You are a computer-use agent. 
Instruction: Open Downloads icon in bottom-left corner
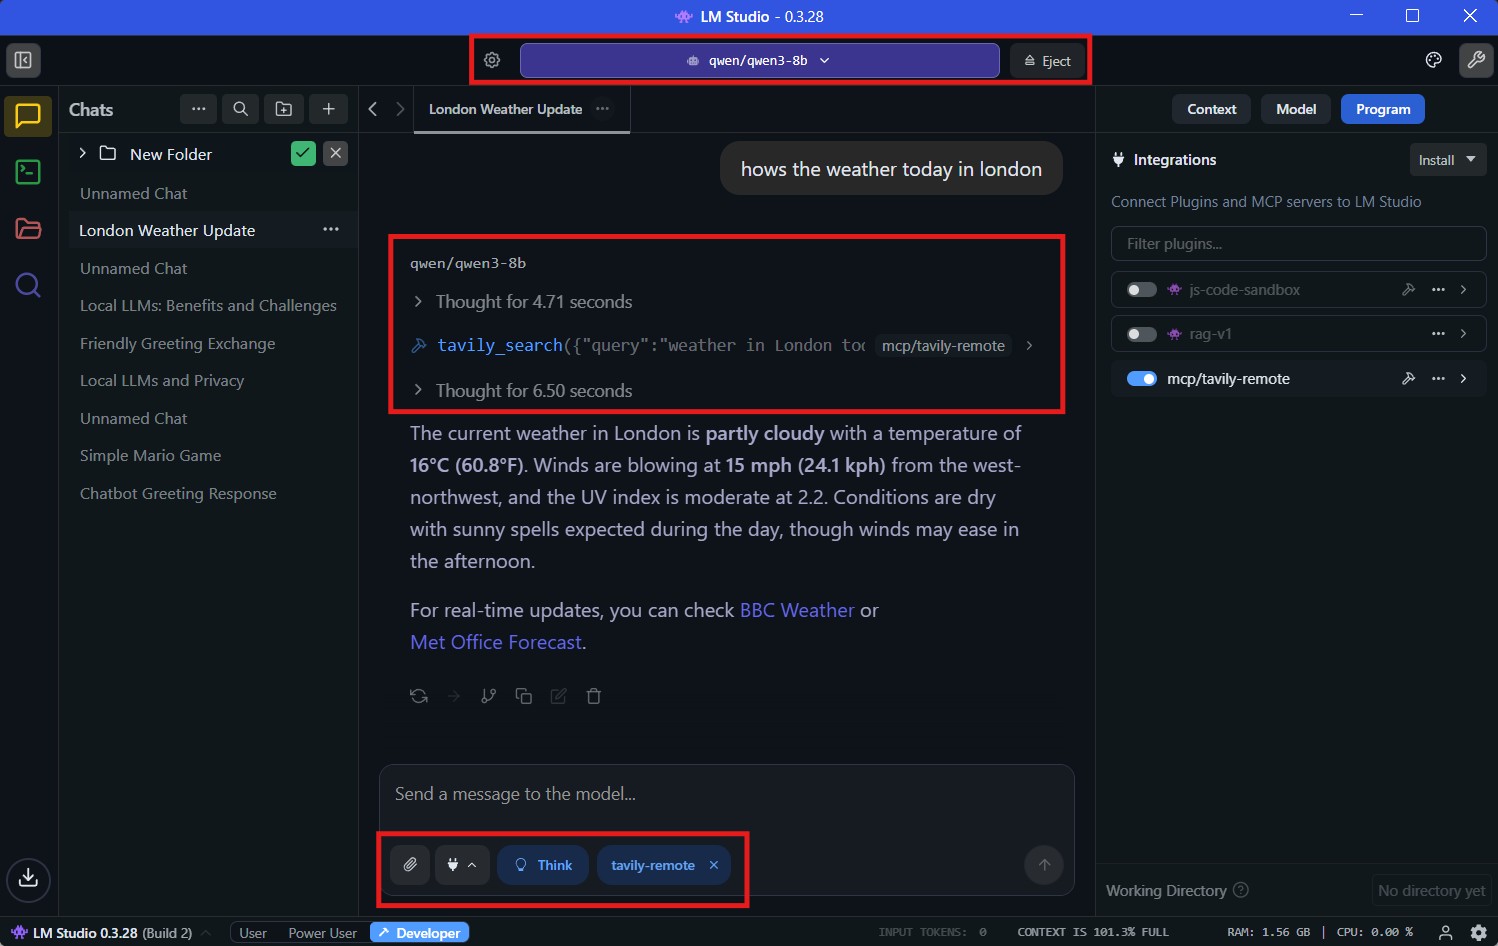pos(28,878)
